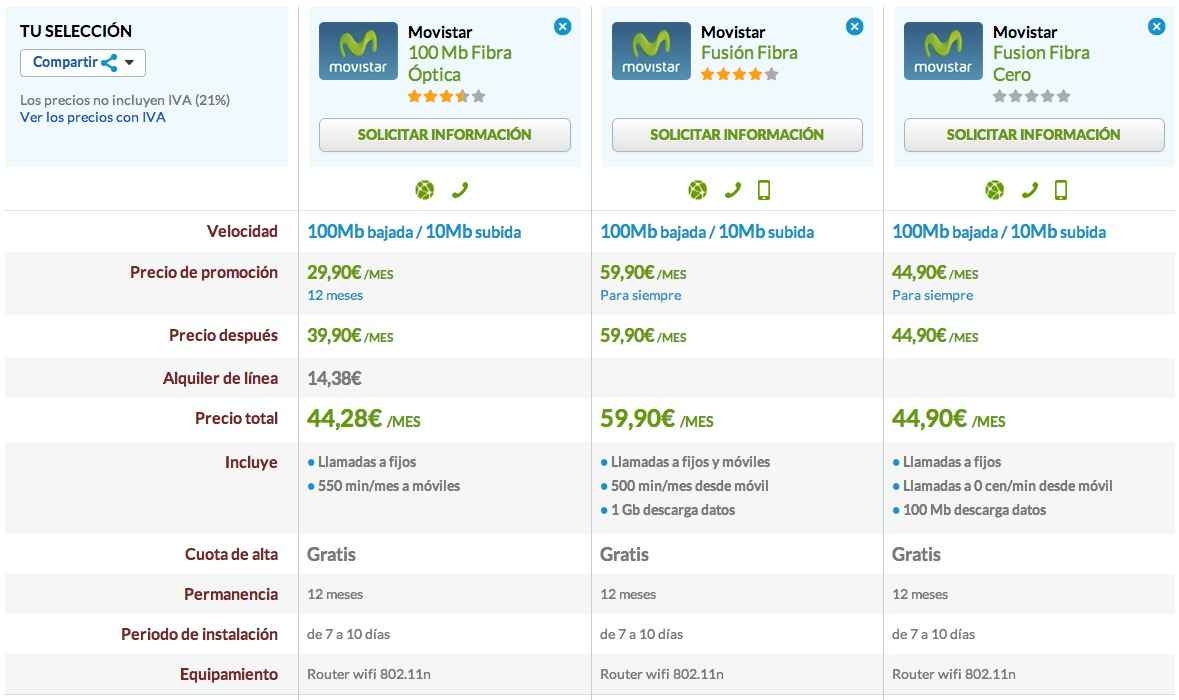Viewport: 1179px width, 700px height.
Task: Request information for Fusión Fibra
Action: pyautogui.click(x=737, y=135)
